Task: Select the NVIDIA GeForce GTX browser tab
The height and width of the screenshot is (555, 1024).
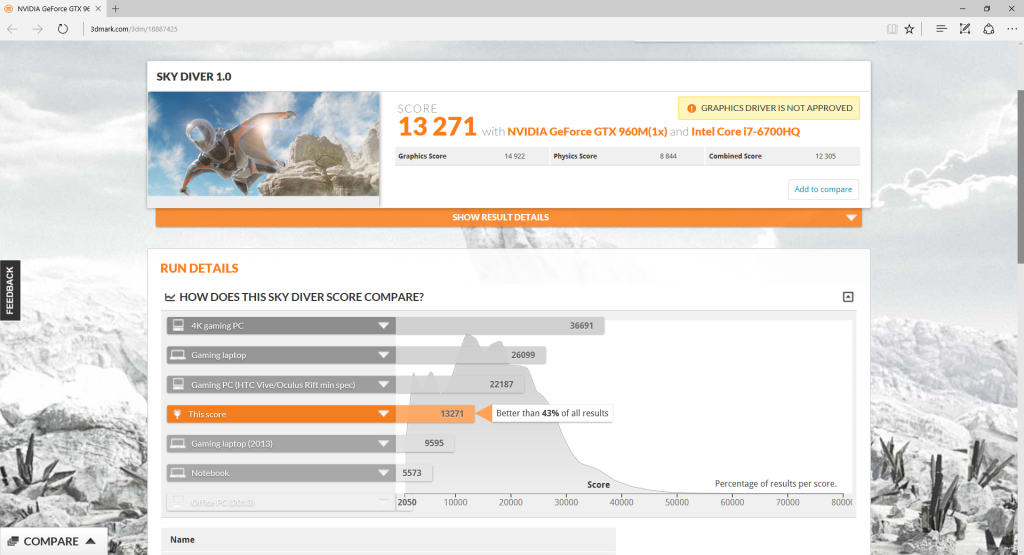Action: 52,8
